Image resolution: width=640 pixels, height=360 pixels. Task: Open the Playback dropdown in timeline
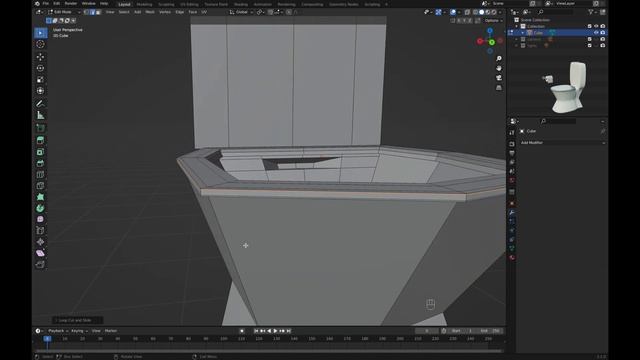(58, 331)
